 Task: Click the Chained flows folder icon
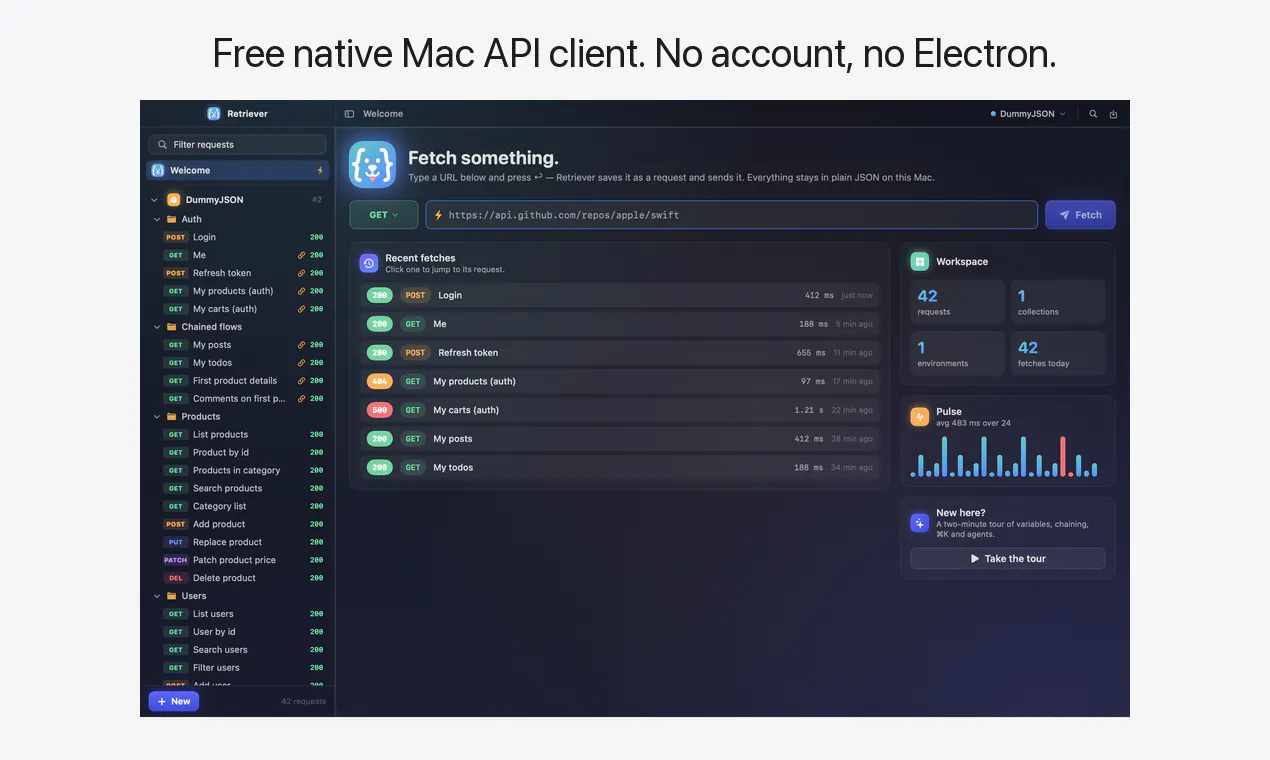click(171, 327)
